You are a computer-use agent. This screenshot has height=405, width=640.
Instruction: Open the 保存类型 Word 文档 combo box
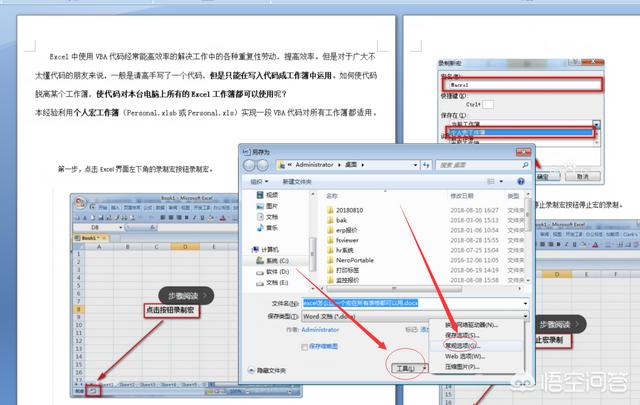tap(415, 316)
